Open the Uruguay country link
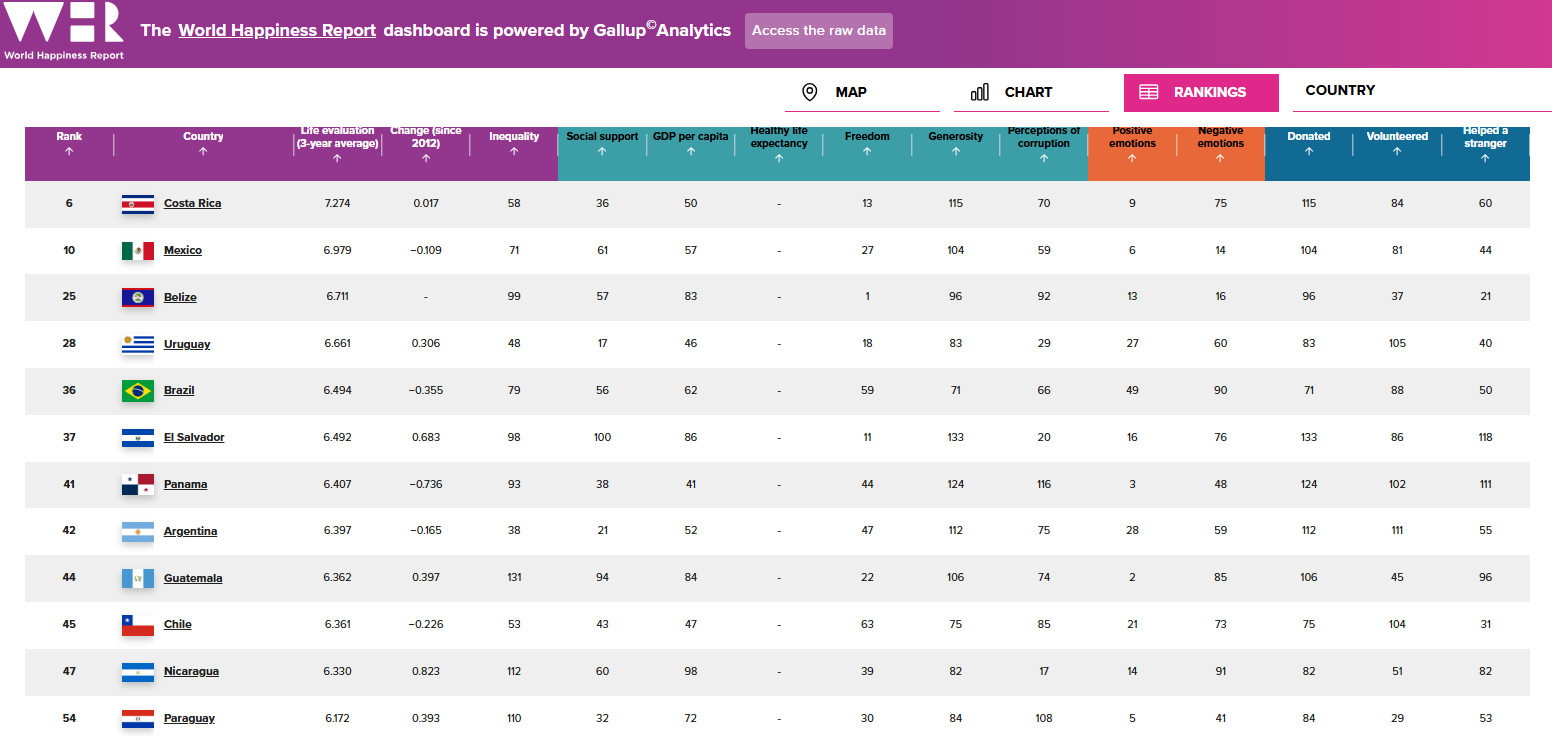The image size is (1552, 736). tap(187, 344)
